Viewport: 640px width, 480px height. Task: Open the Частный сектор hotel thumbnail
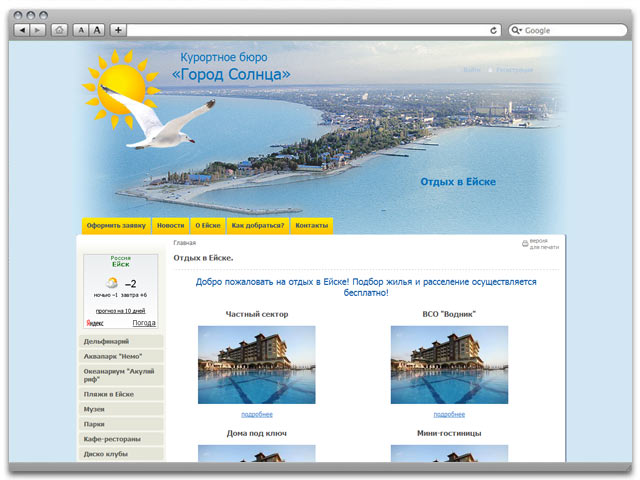coord(257,365)
